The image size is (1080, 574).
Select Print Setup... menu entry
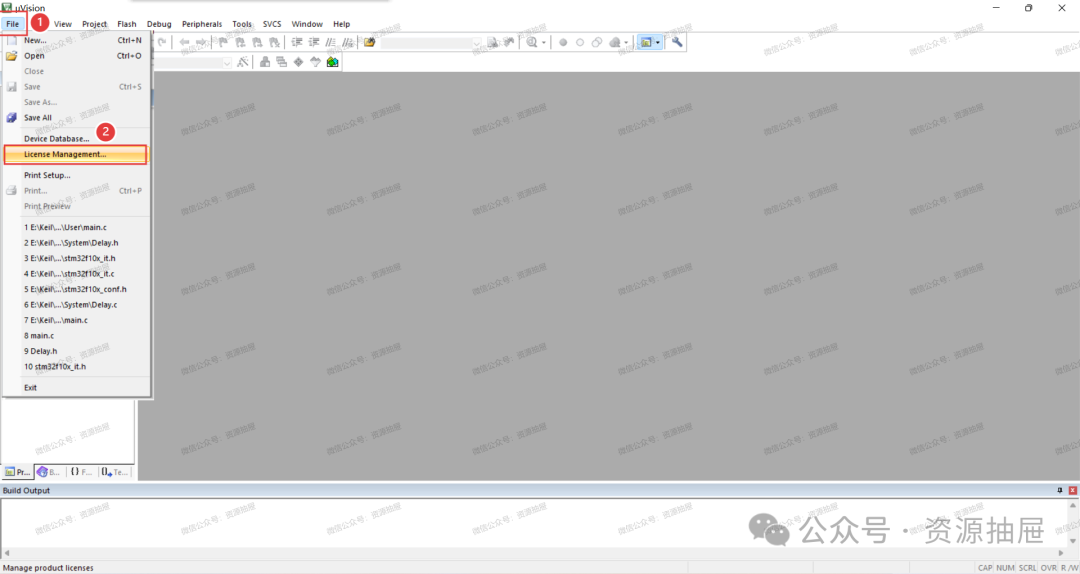[x=76, y=175]
